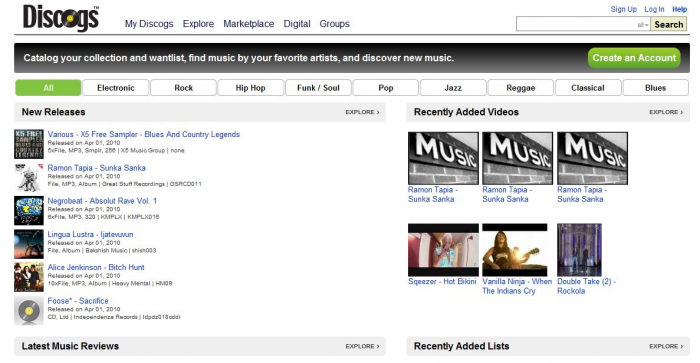Image resolution: width=700 pixels, height=363 pixels.
Task: Select the Blues genre tab
Action: point(655,88)
